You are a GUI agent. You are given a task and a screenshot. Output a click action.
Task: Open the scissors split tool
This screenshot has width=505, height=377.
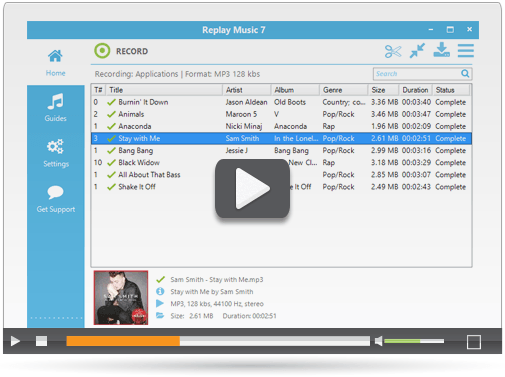393,51
